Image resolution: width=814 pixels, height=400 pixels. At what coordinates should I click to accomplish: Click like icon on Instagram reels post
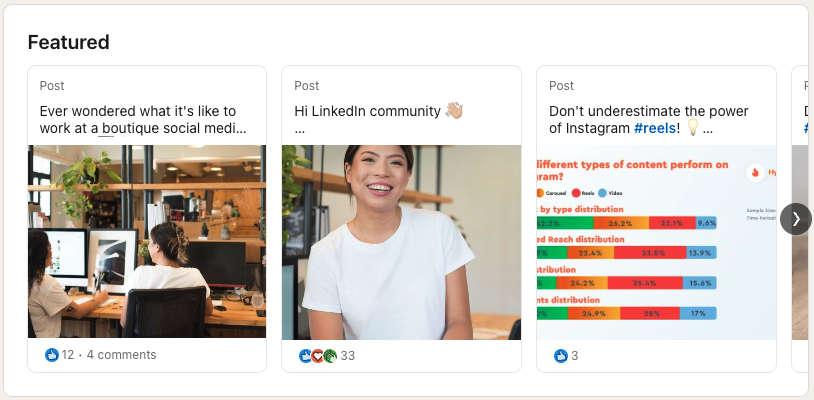561,356
